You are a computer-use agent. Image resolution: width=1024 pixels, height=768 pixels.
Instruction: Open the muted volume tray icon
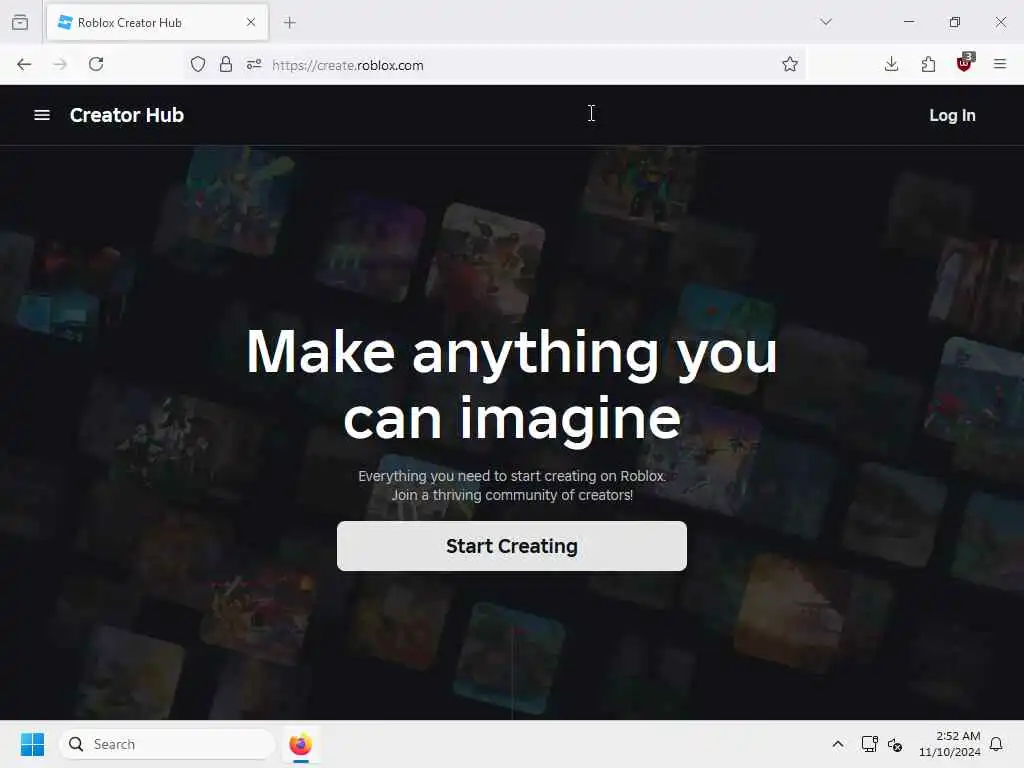coord(895,744)
